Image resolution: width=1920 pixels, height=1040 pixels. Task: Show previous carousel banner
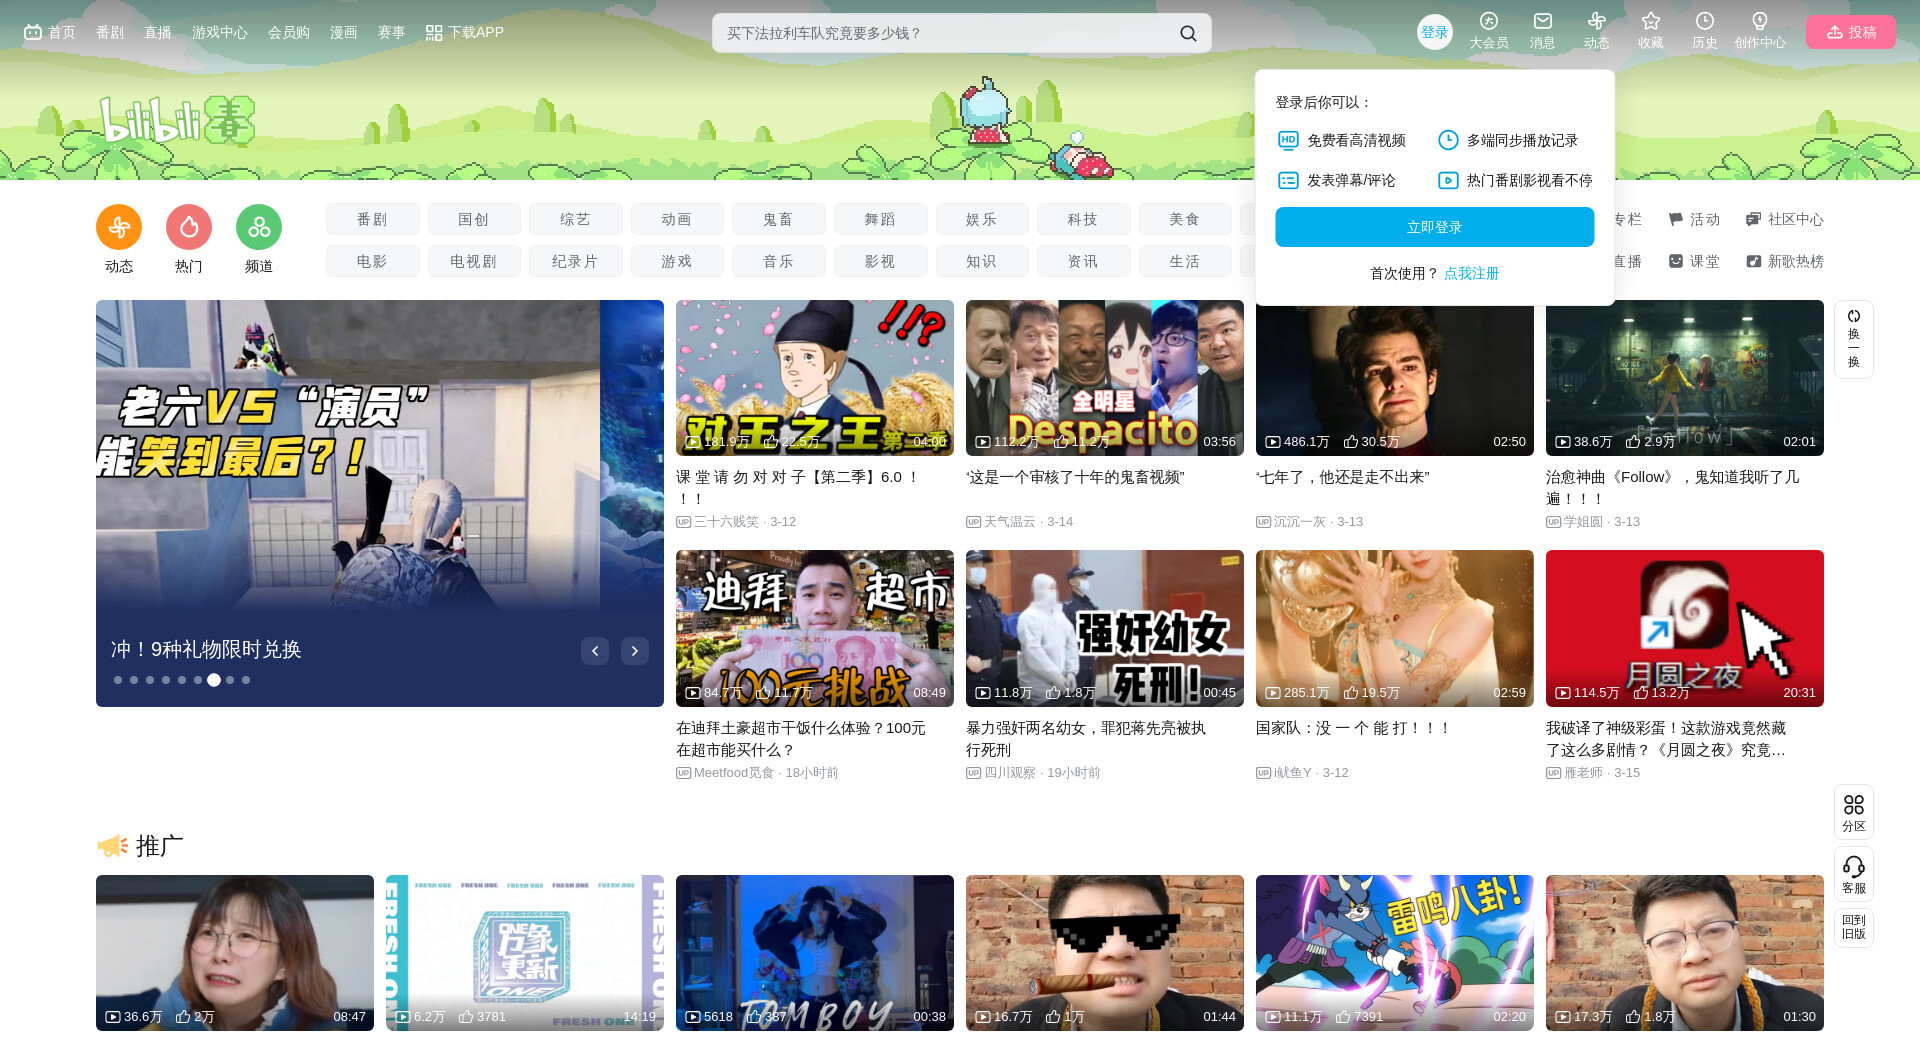(595, 651)
